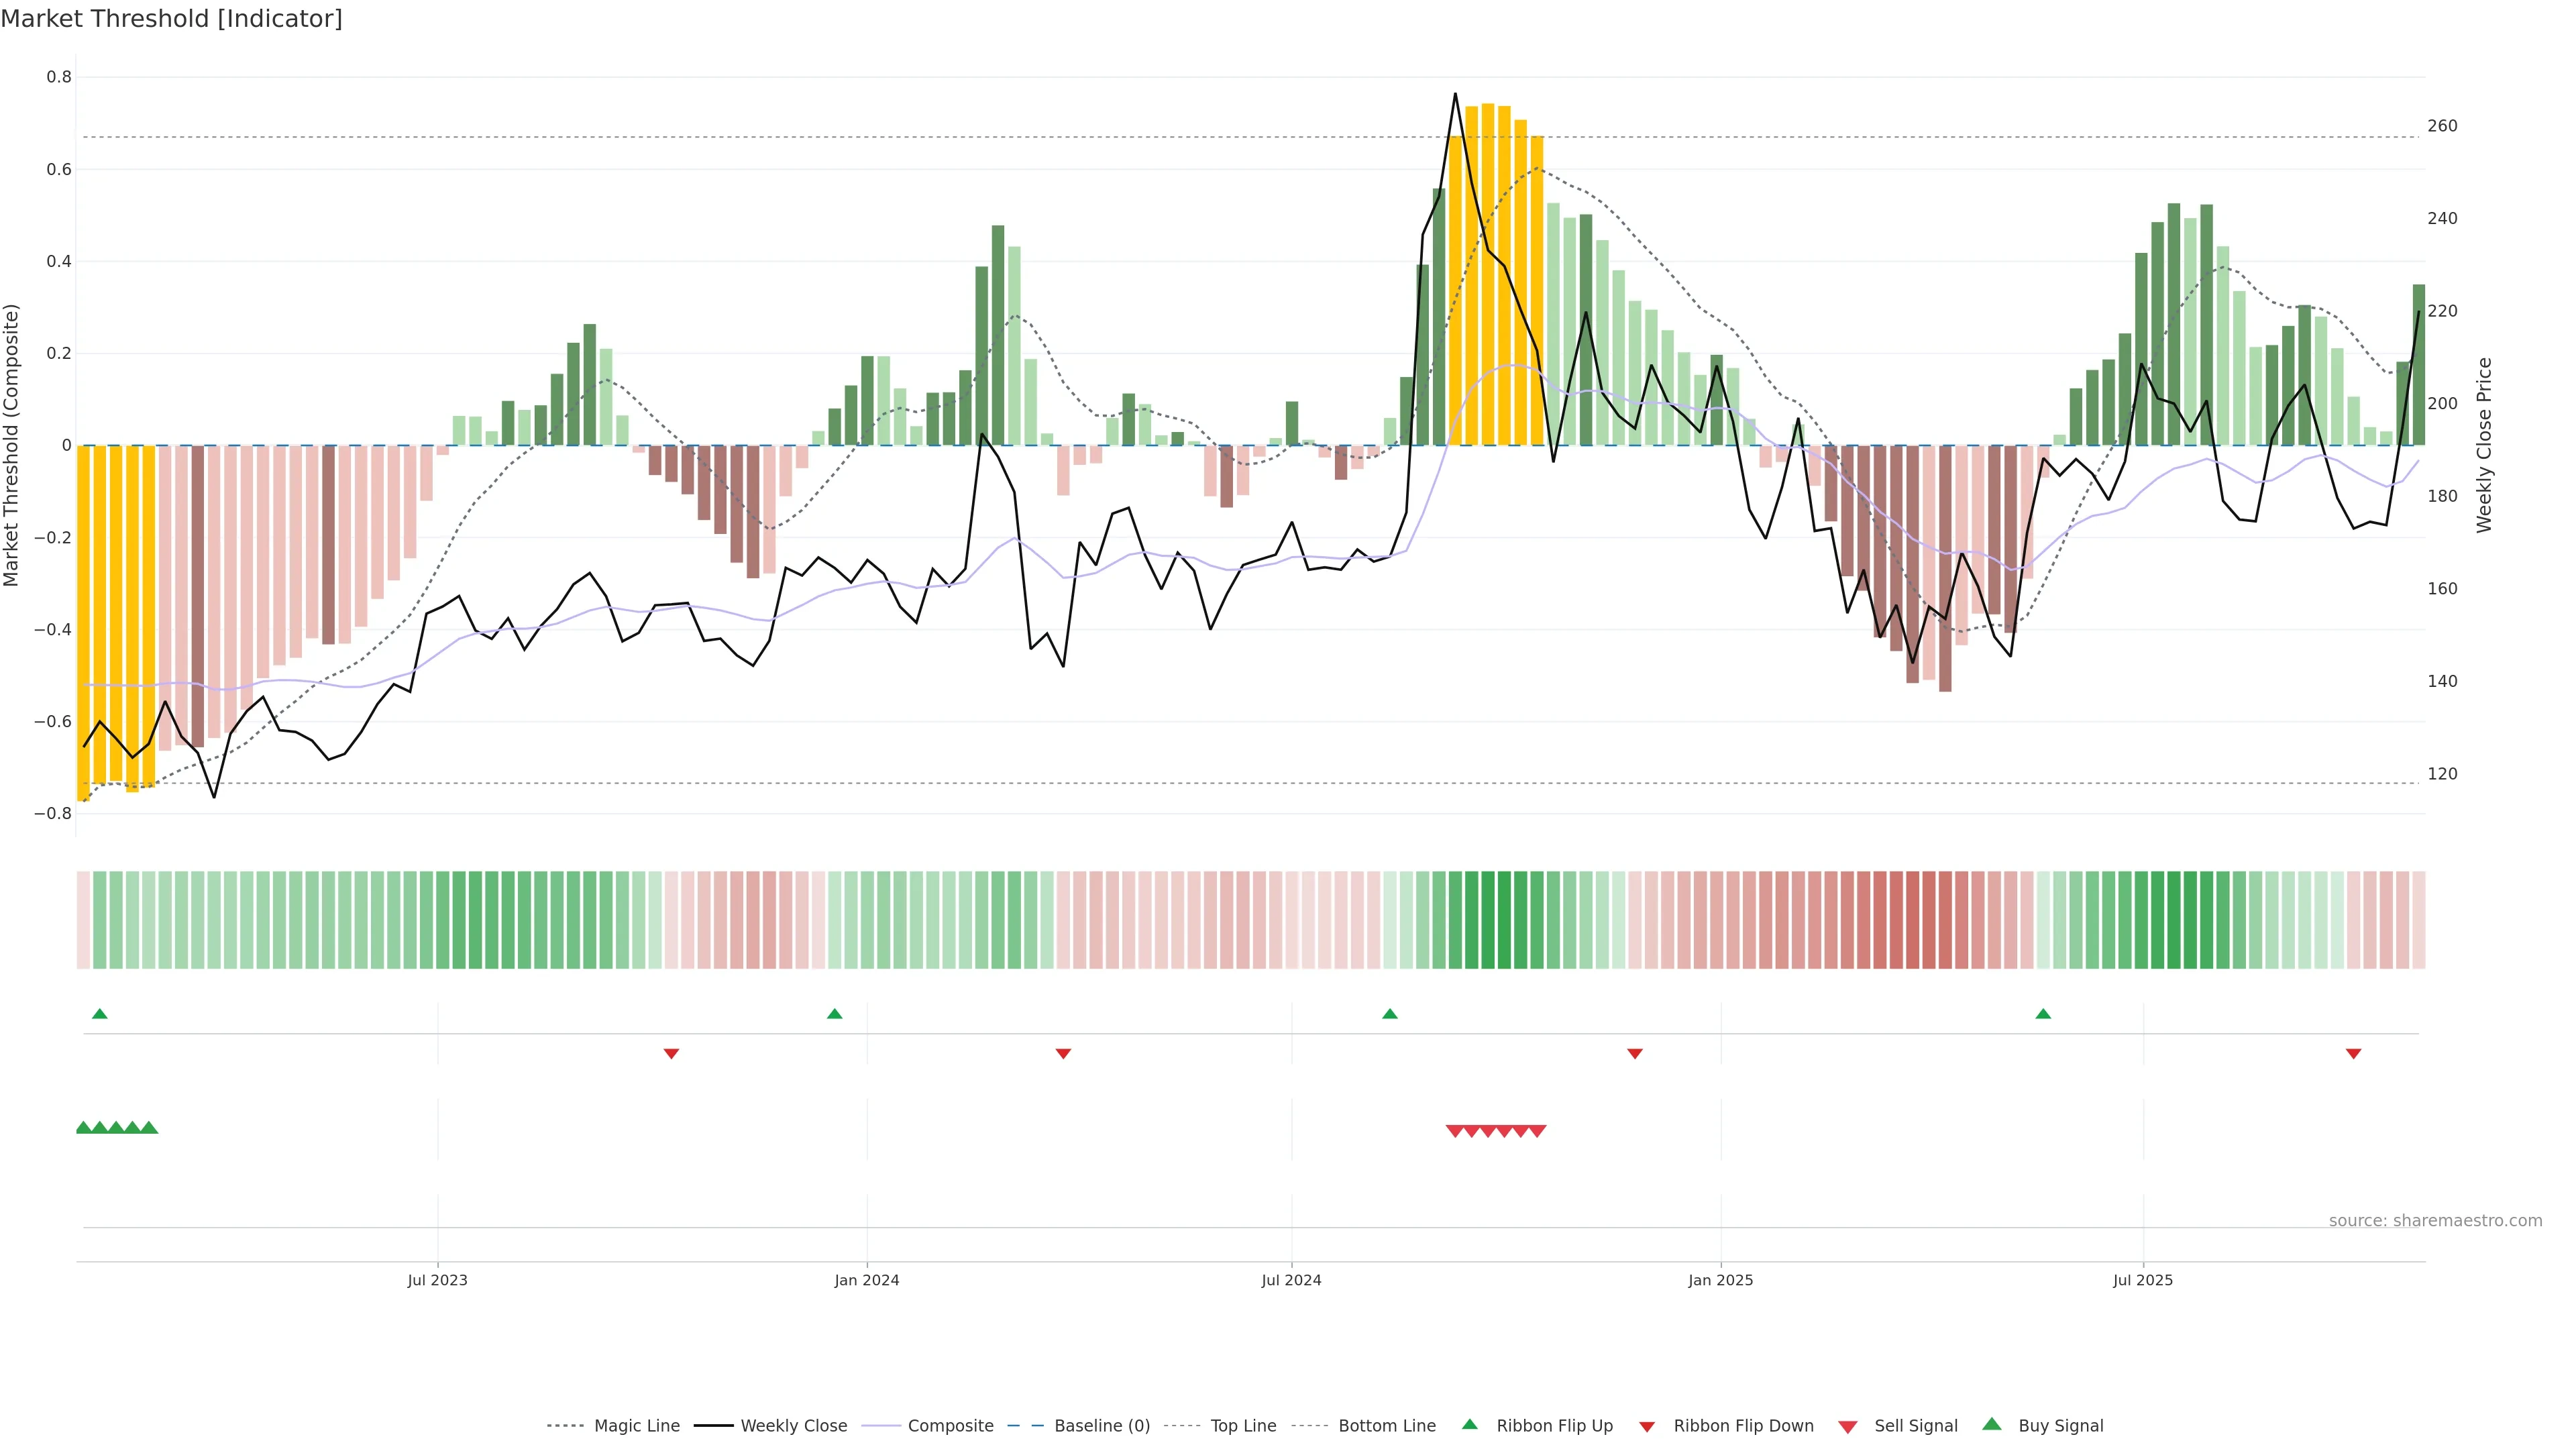This screenshot has height=1449, width=2576.
Task: Hide the Baseline (0) series via legend
Action: [1101, 1426]
